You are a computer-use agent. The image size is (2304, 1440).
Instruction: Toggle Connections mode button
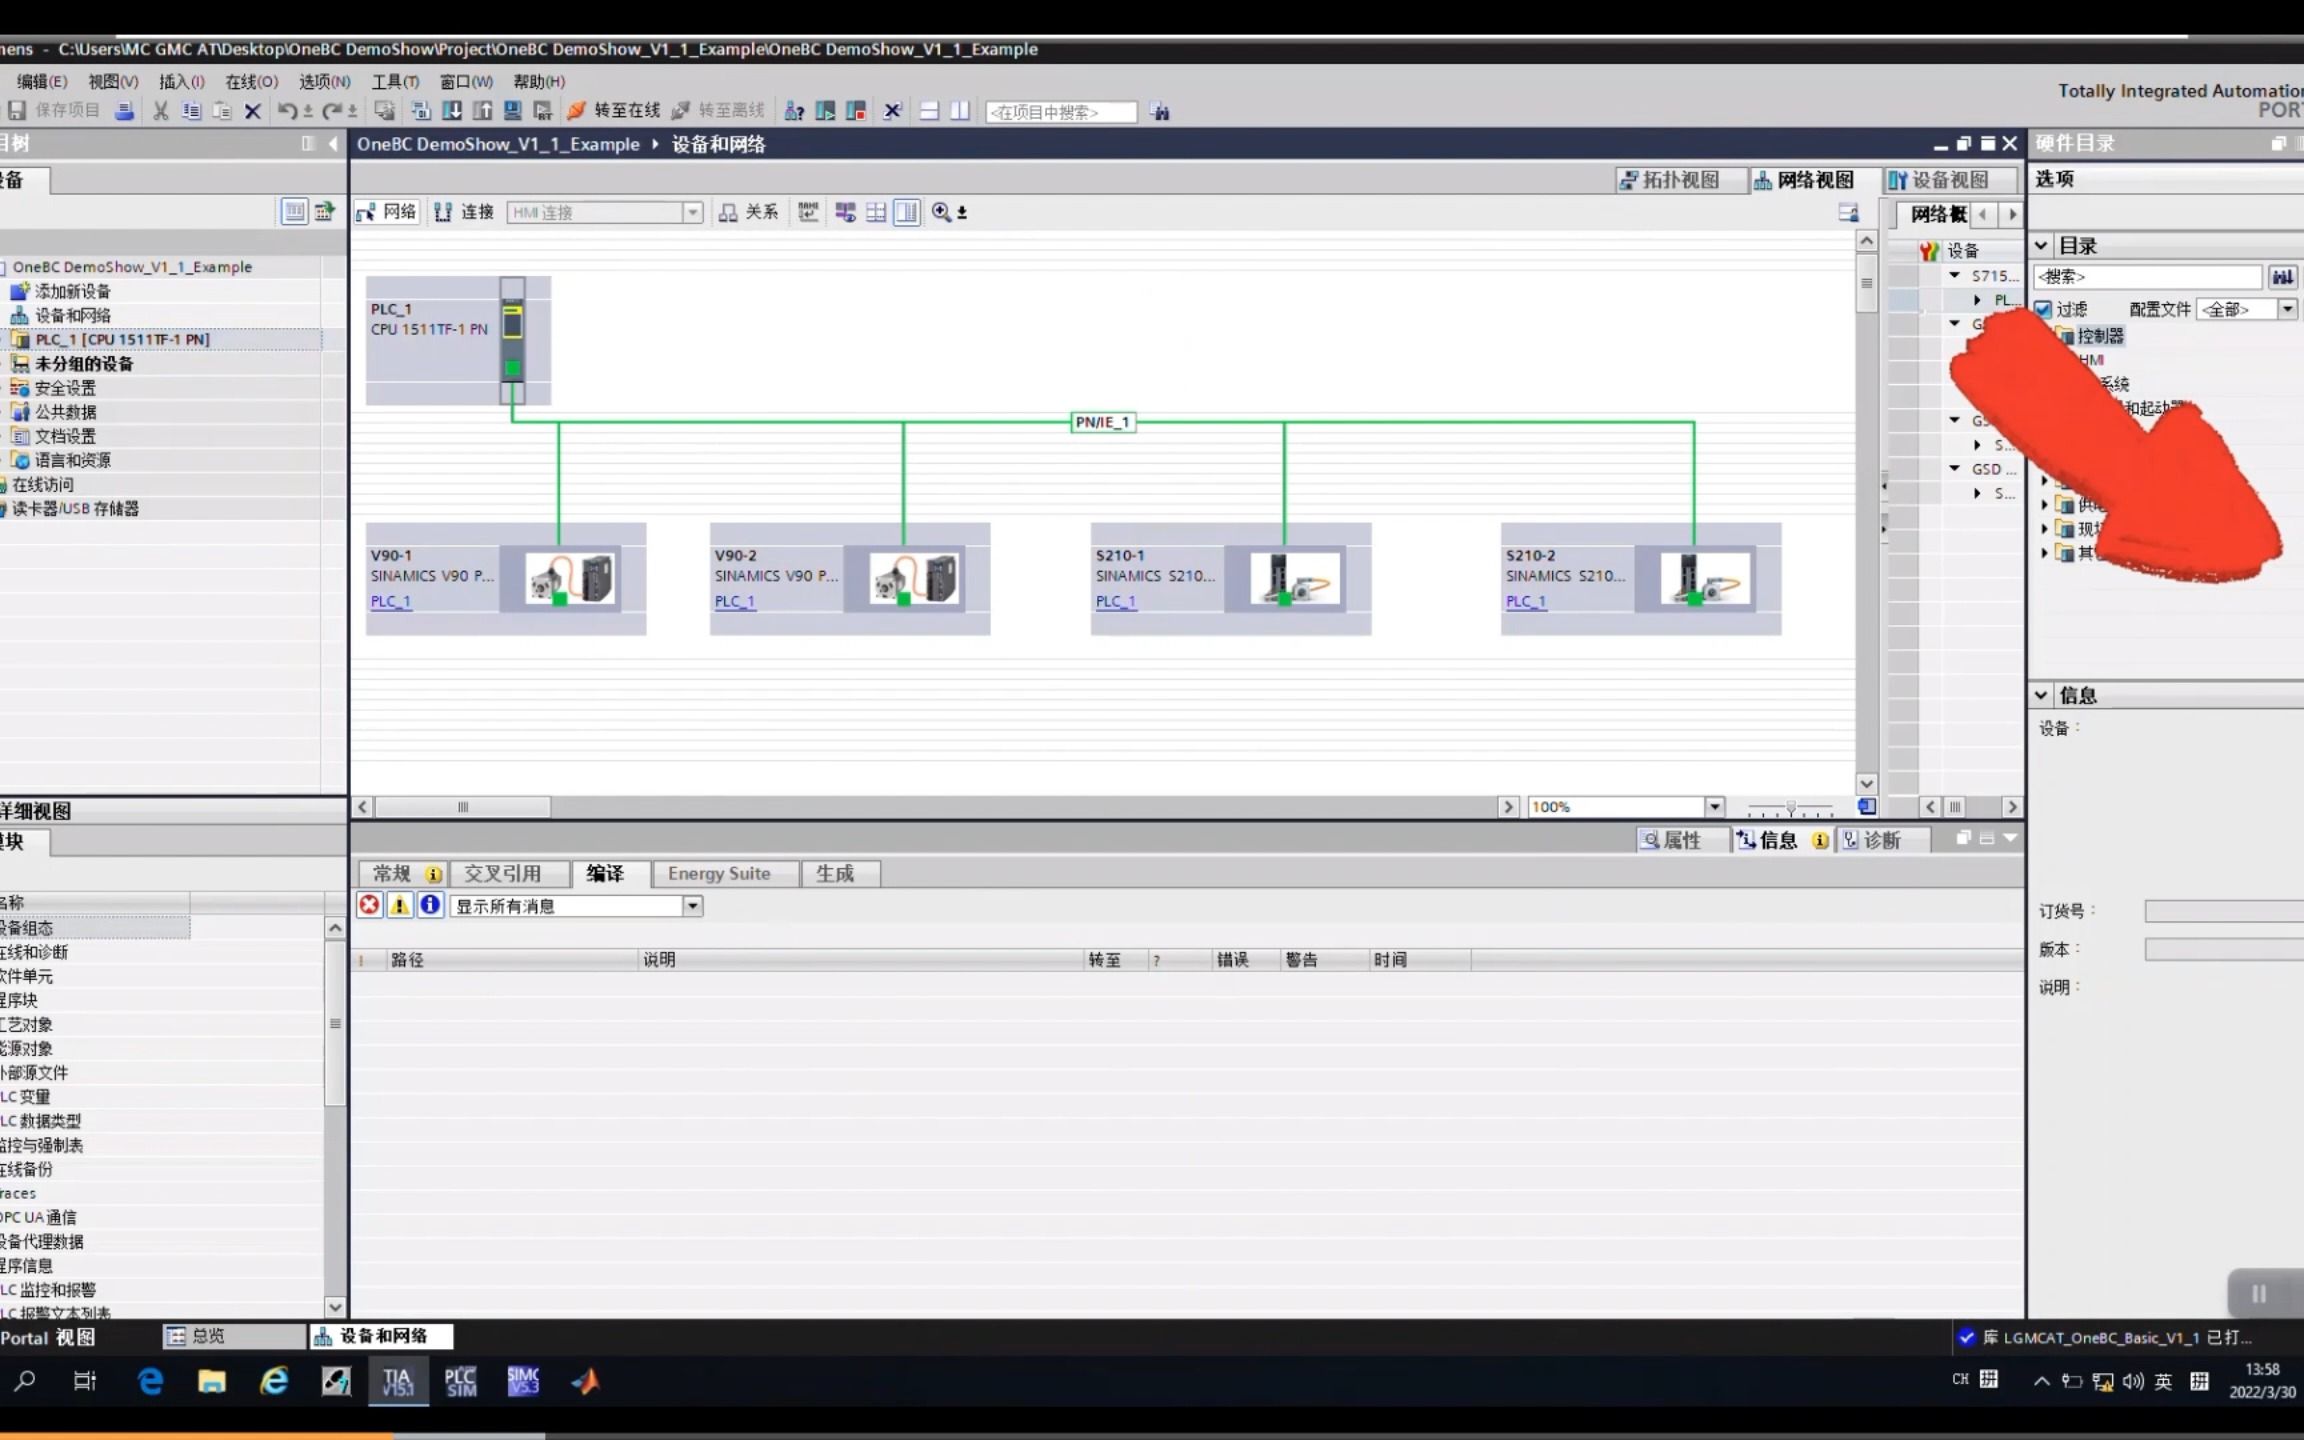pos(464,212)
